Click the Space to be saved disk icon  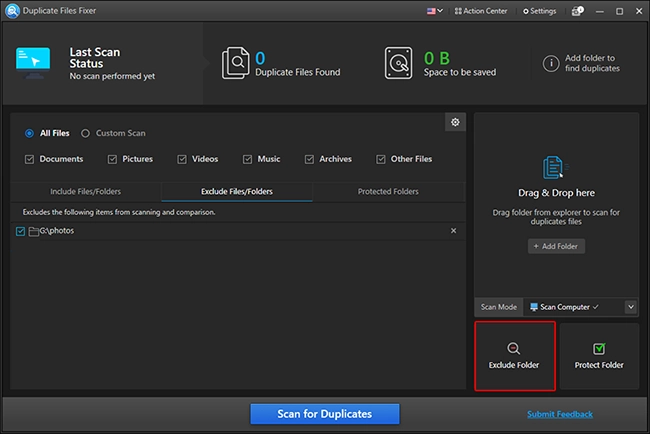[x=398, y=63]
